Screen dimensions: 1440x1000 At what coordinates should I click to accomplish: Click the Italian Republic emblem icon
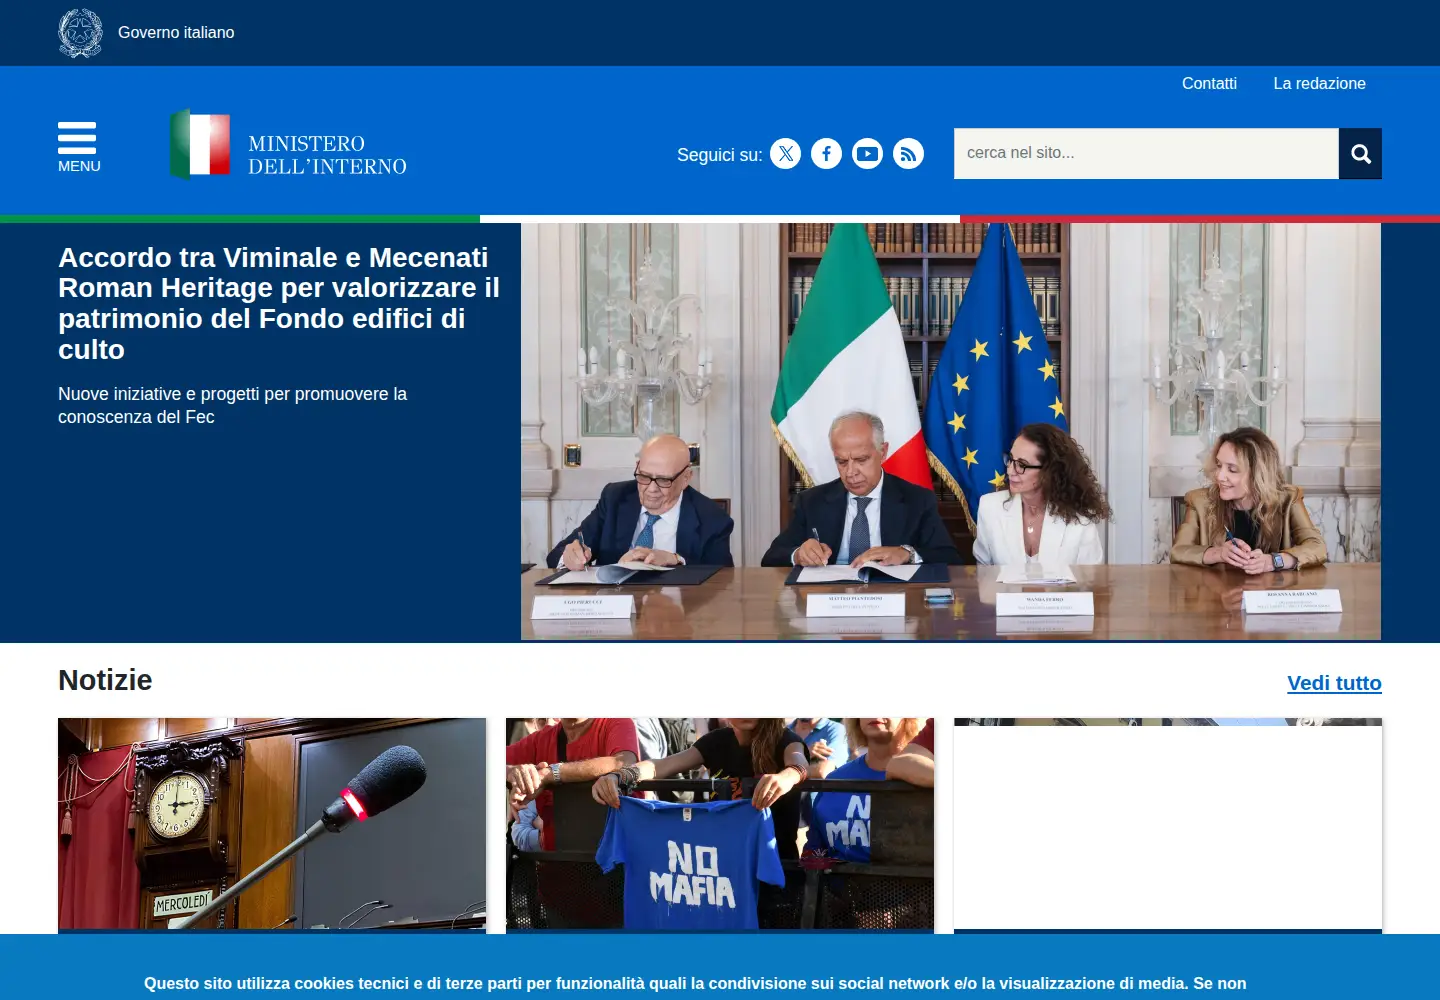click(x=80, y=33)
